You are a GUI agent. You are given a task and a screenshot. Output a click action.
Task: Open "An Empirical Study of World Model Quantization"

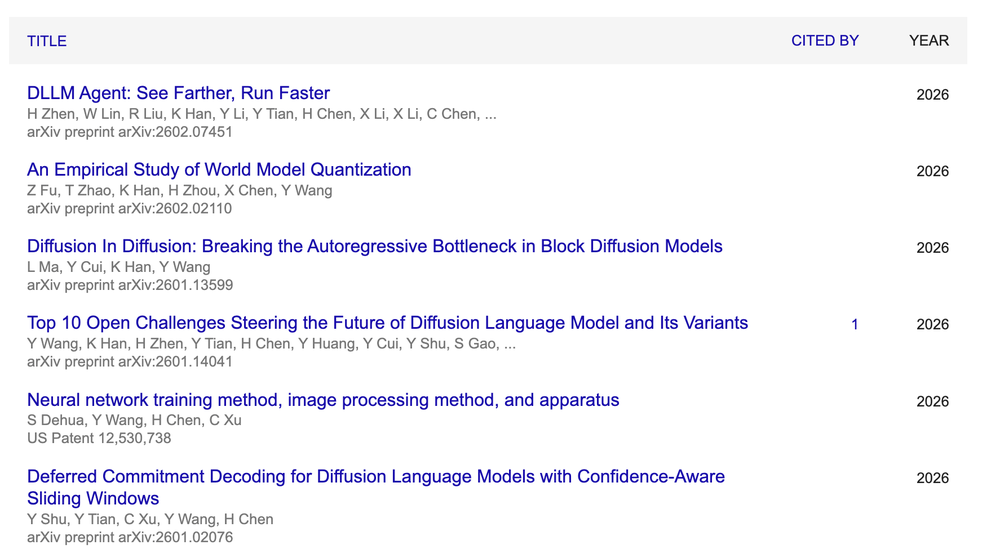[219, 170]
